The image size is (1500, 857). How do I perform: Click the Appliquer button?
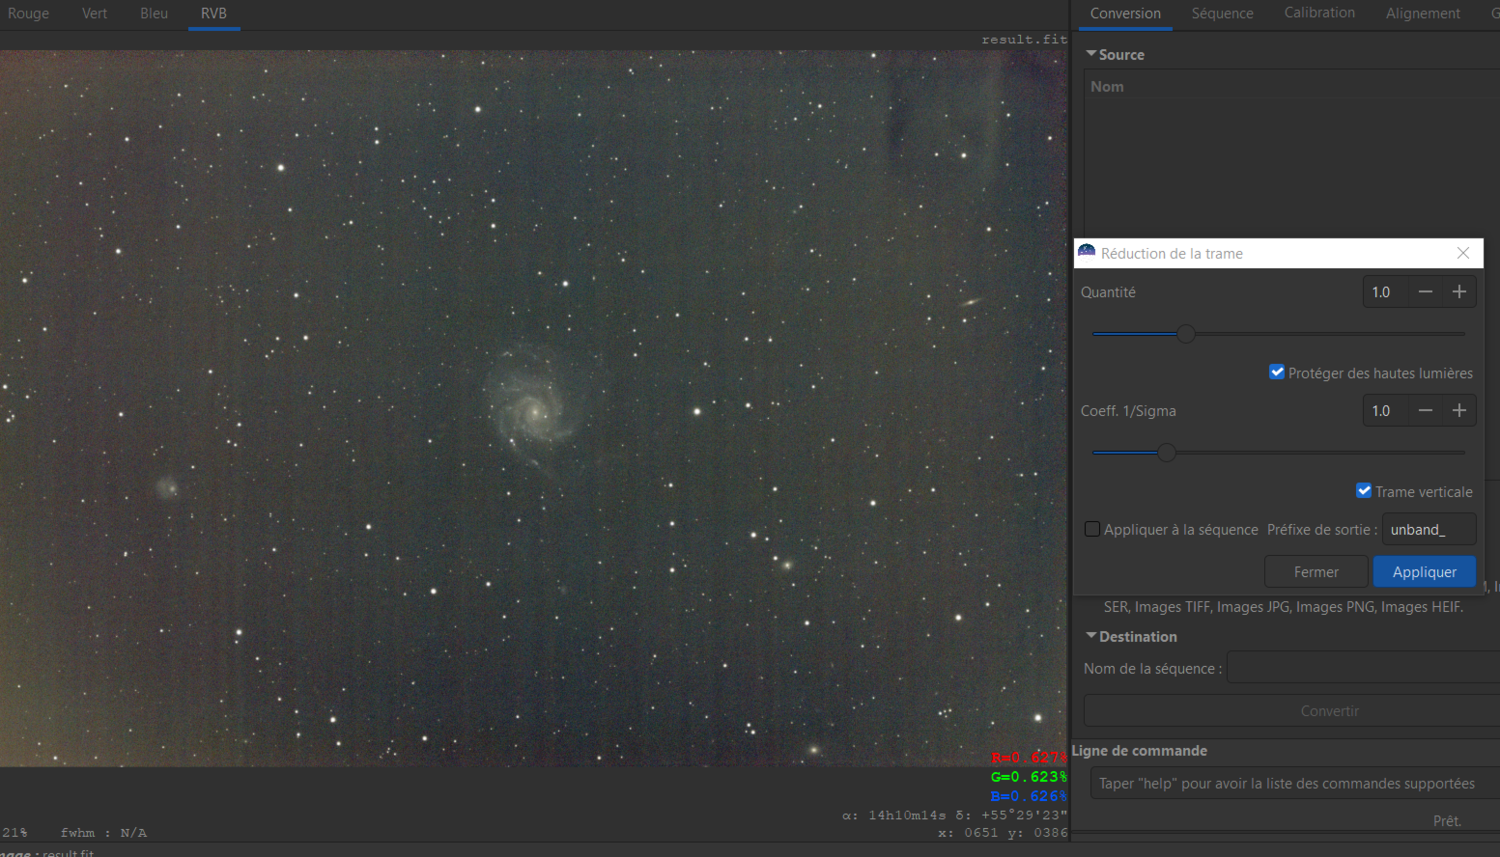(1425, 572)
